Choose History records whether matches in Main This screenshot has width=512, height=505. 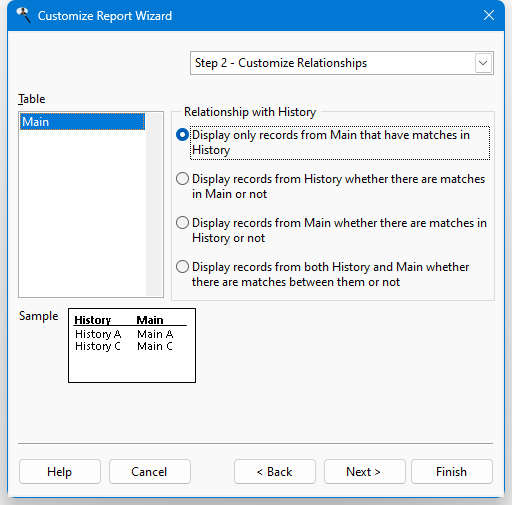tap(330, 186)
